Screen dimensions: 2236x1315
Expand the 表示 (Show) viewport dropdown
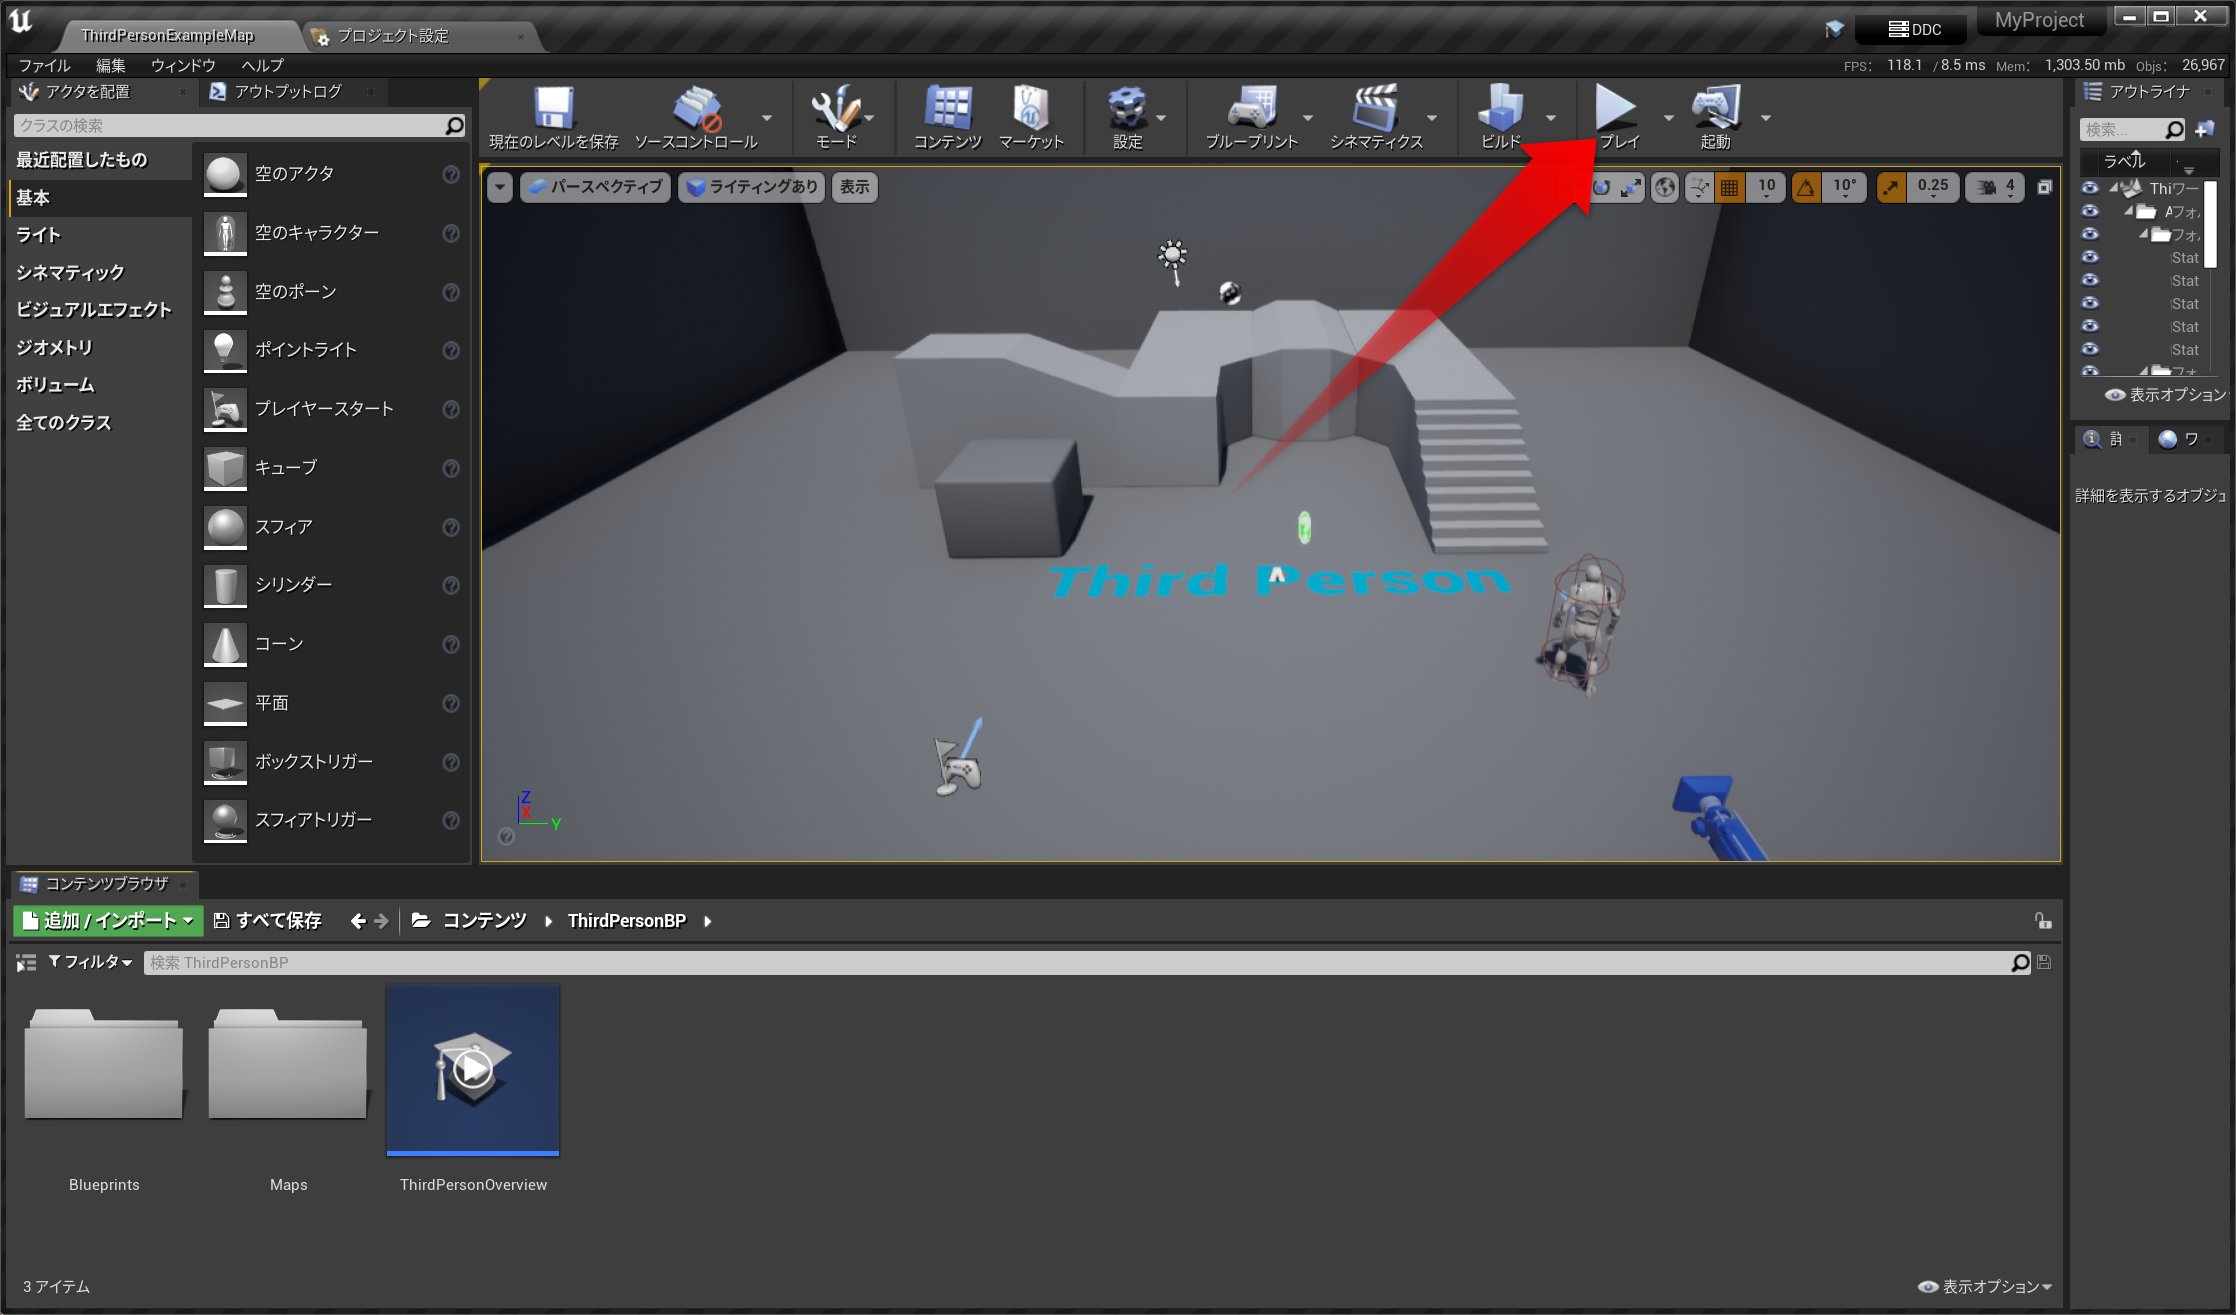tap(855, 187)
